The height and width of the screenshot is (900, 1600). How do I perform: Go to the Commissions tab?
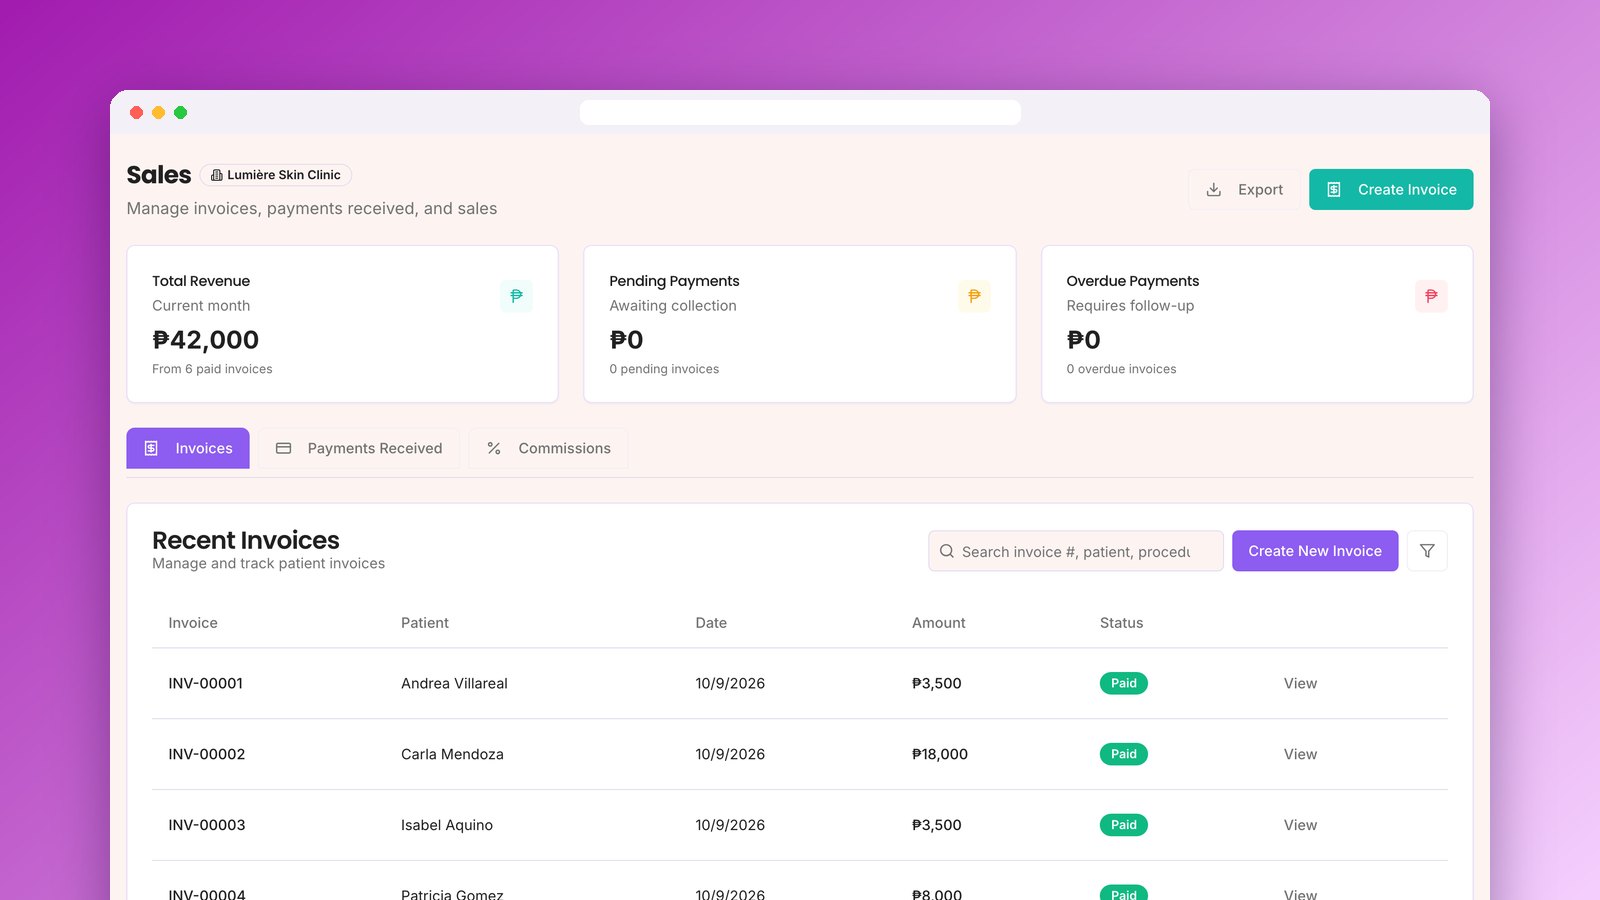pyautogui.click(x=548, y=448)
